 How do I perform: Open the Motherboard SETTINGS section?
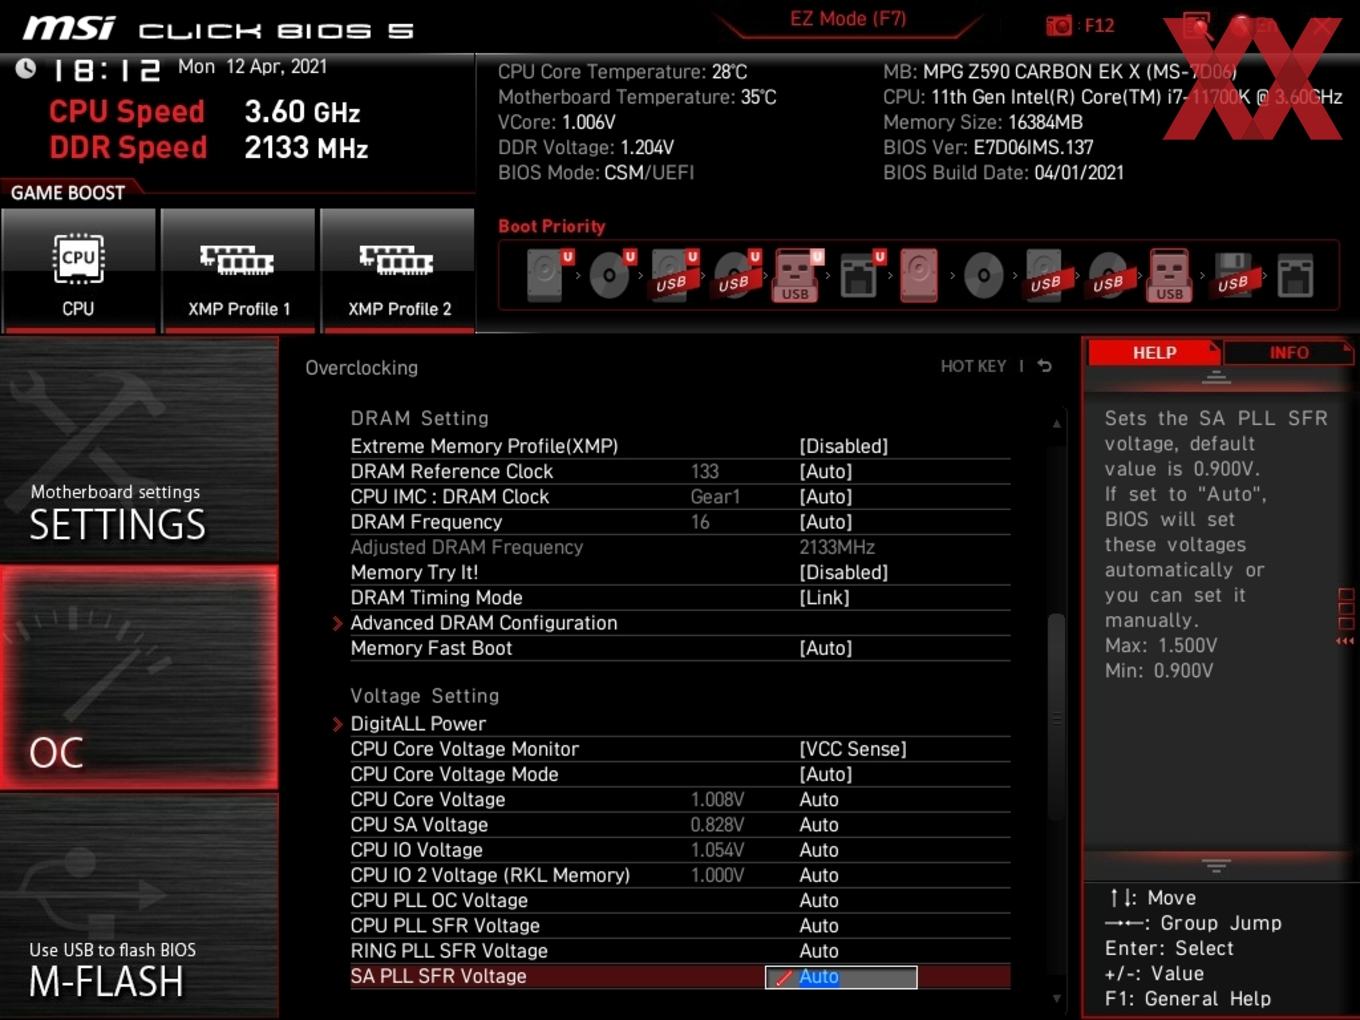139,450
